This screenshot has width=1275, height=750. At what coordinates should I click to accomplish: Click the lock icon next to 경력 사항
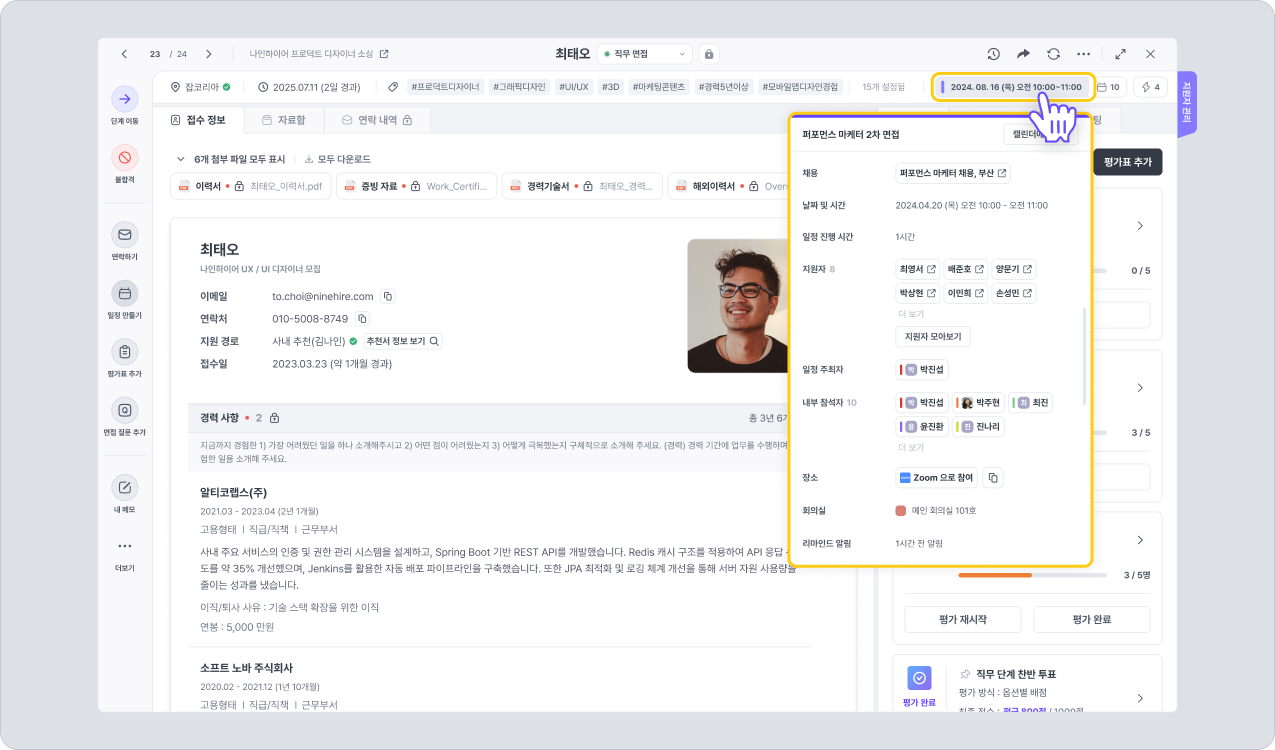click(274, 418)
